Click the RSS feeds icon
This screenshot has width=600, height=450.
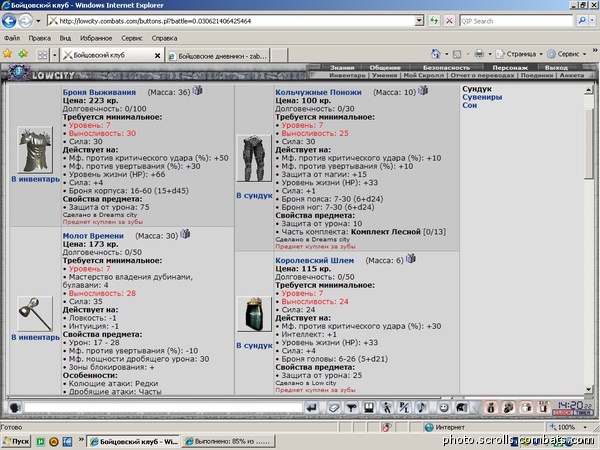coord(457,54)
